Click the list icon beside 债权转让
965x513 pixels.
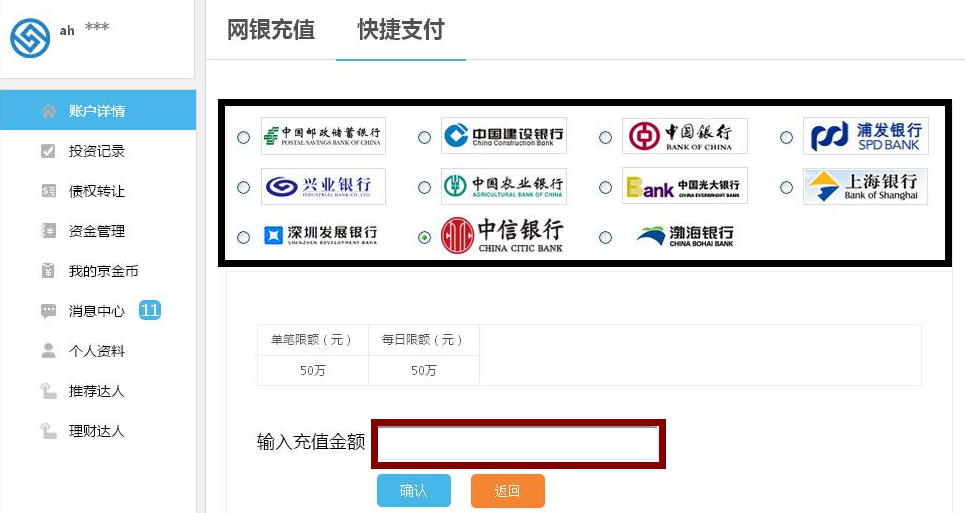coord(48,191)
